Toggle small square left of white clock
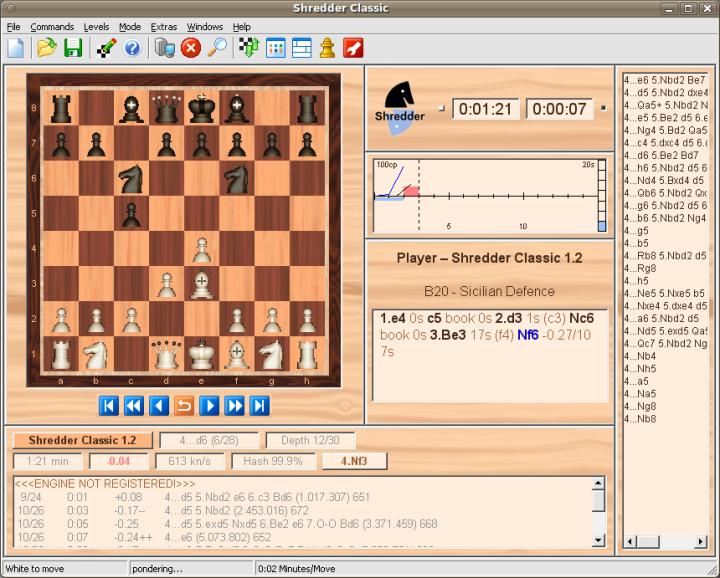Screen dimensions: 720x578 click(x=441, y=107)
